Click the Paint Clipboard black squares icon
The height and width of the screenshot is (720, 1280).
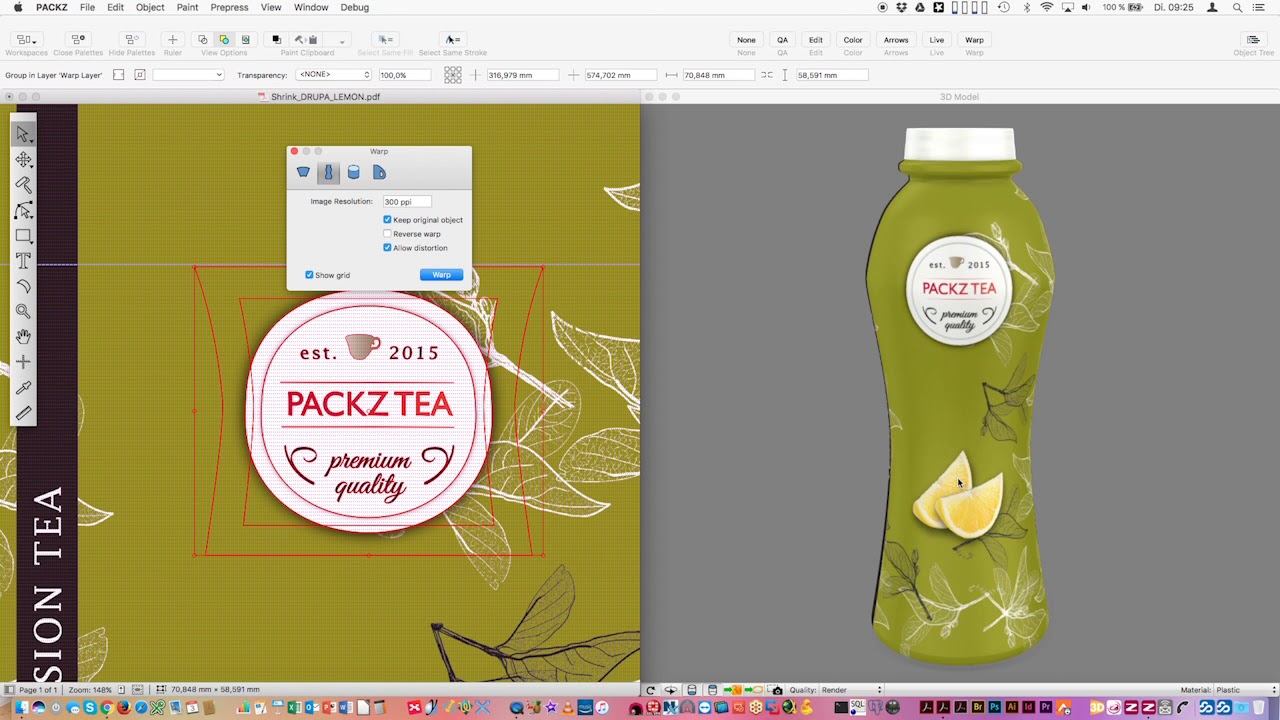277,40
